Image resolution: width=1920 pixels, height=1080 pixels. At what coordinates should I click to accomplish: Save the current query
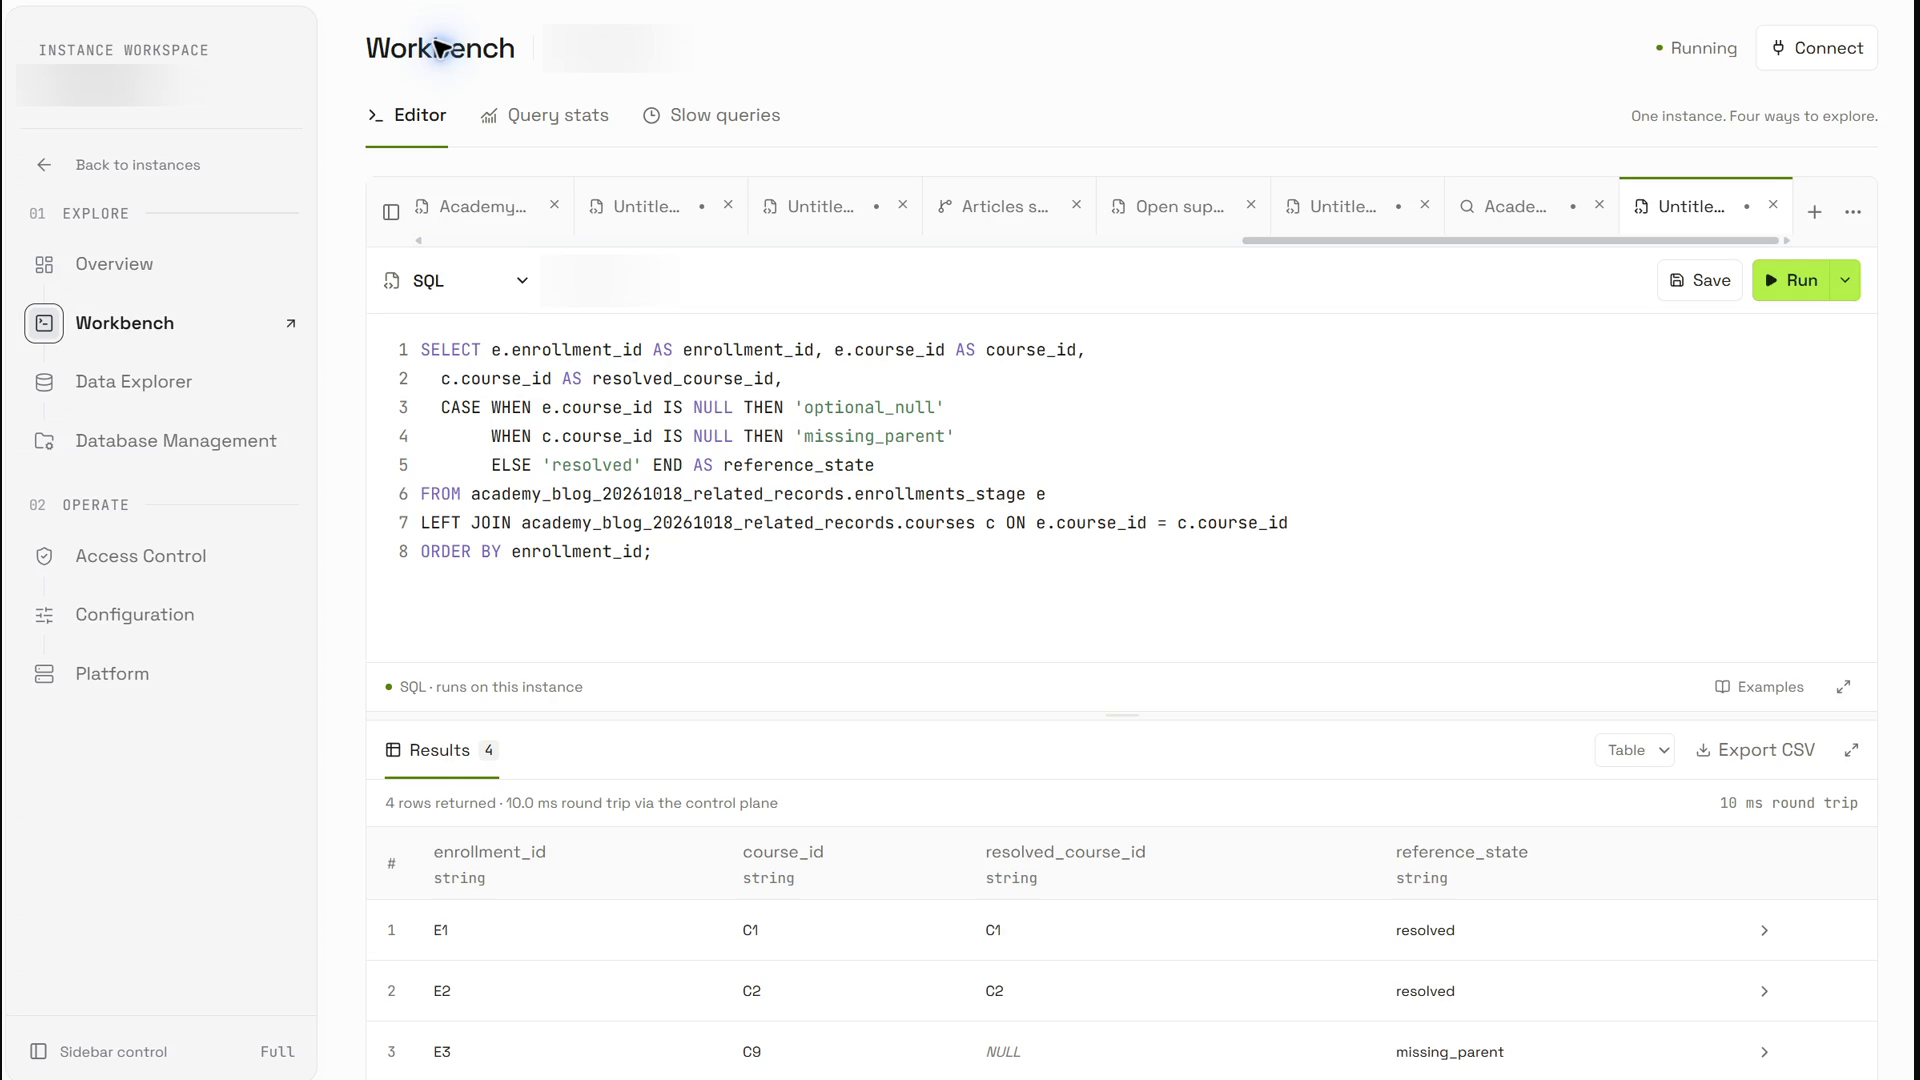point(1700,281)
